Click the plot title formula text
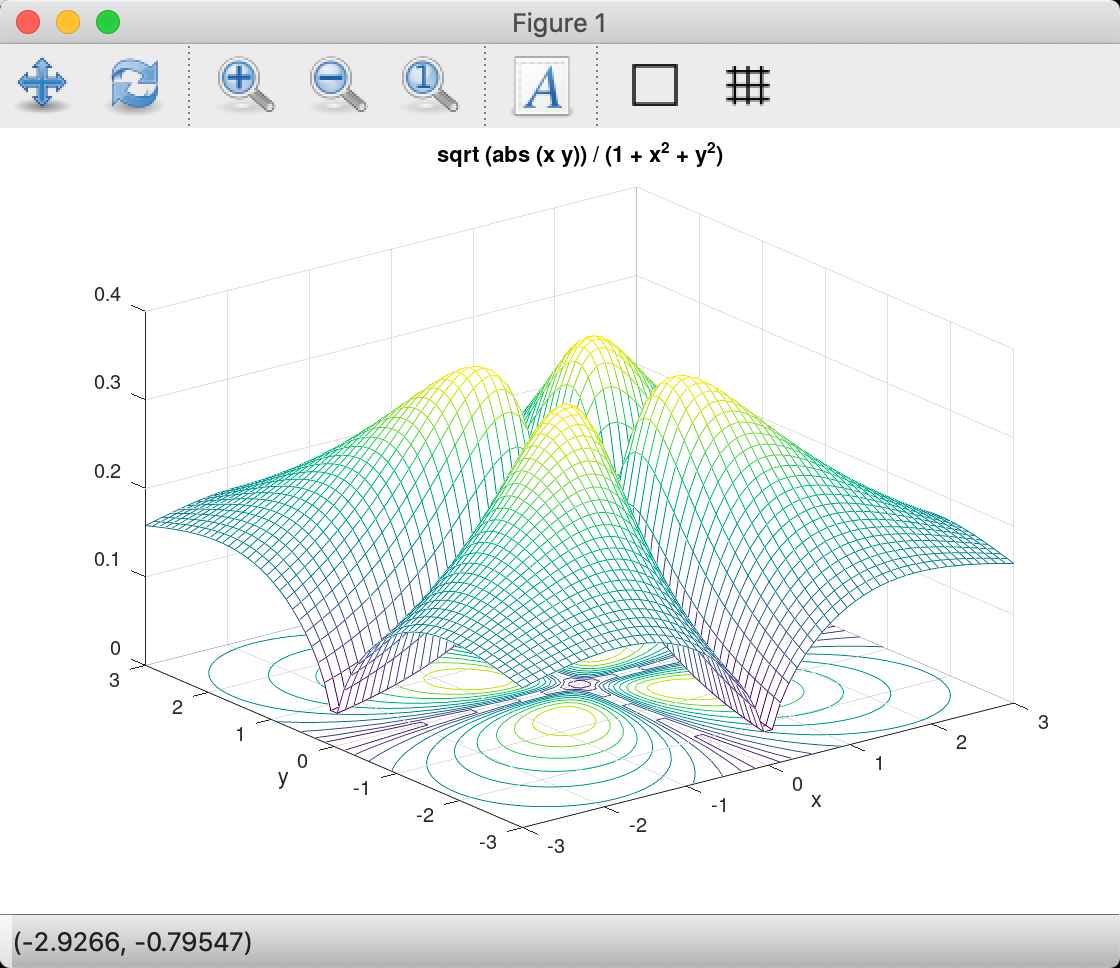The height and width of the screenshot is (968, 1120). pos(580,156)
